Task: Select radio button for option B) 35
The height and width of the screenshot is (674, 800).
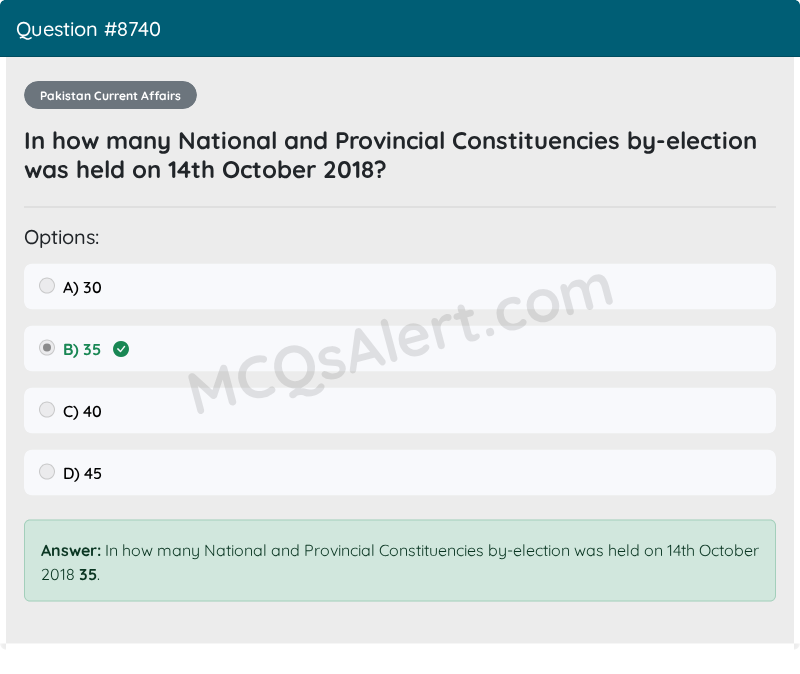Action: tap(47, 348)
